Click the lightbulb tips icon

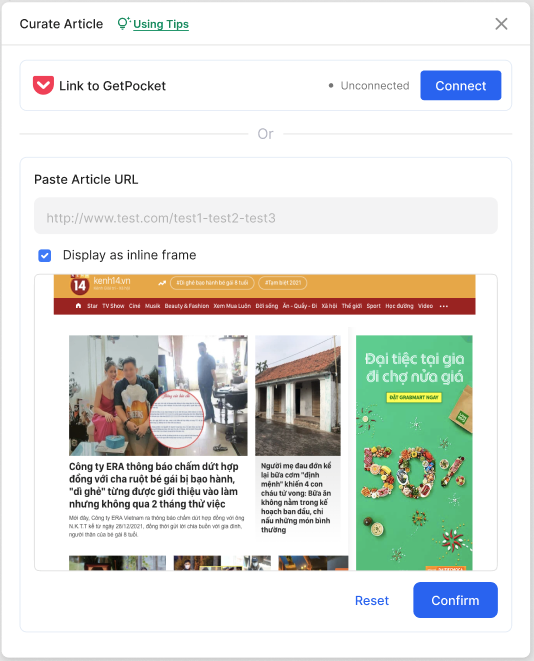pos(123,24)
